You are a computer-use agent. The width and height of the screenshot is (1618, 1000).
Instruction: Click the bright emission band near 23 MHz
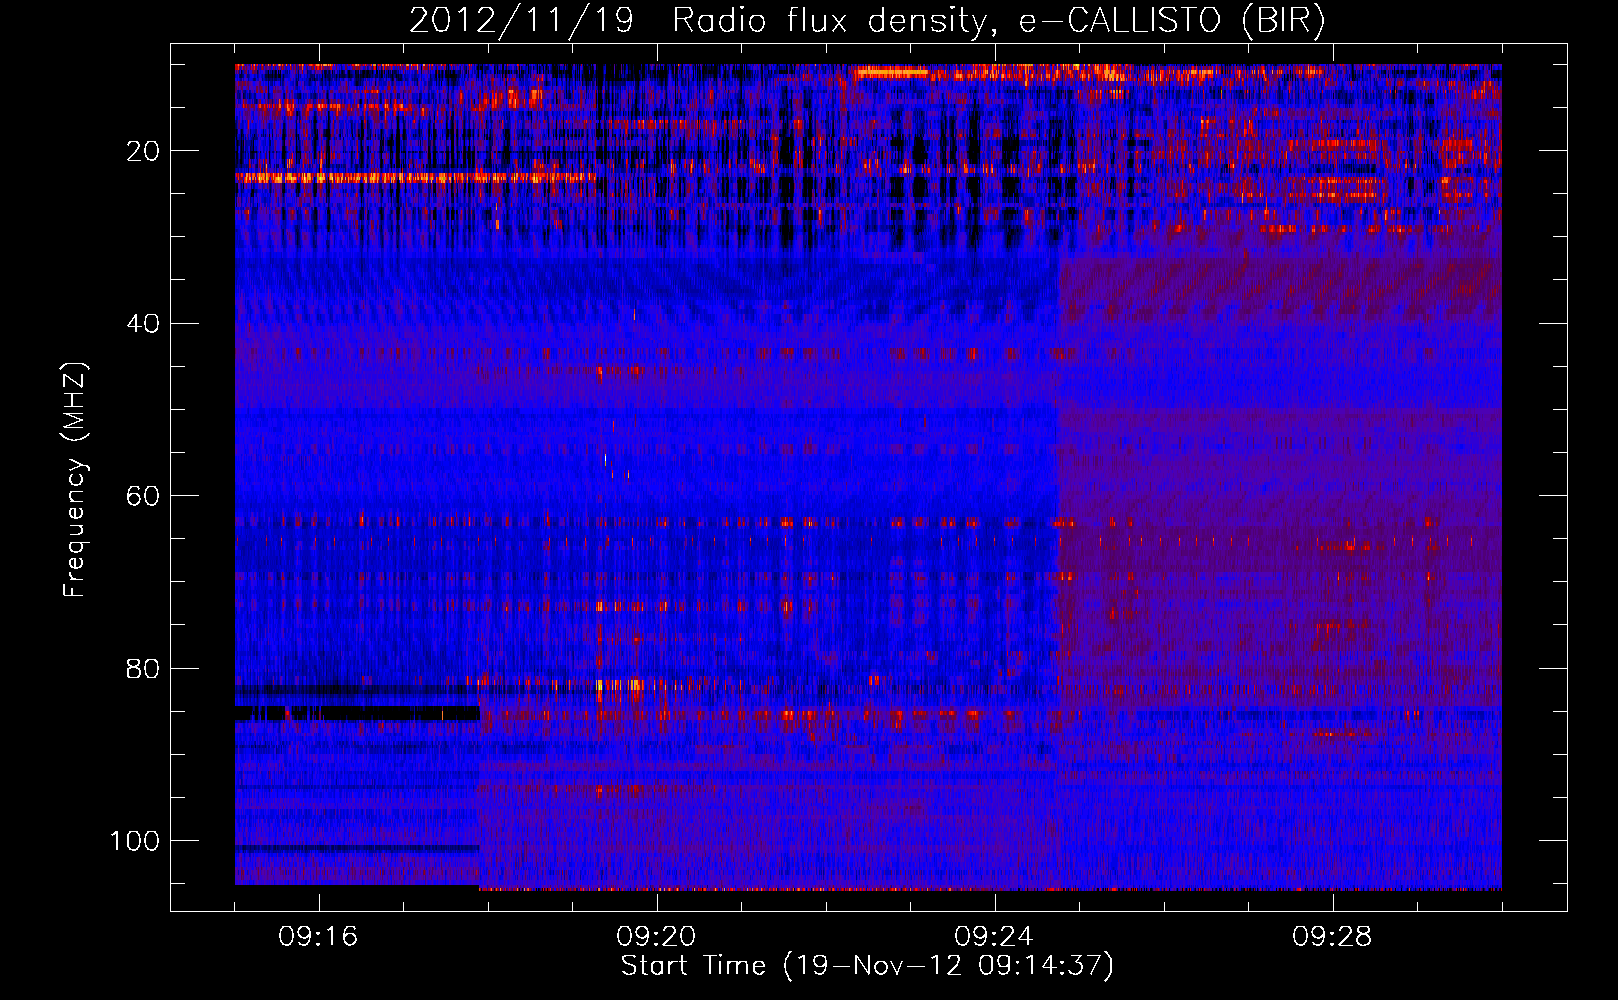415,178
